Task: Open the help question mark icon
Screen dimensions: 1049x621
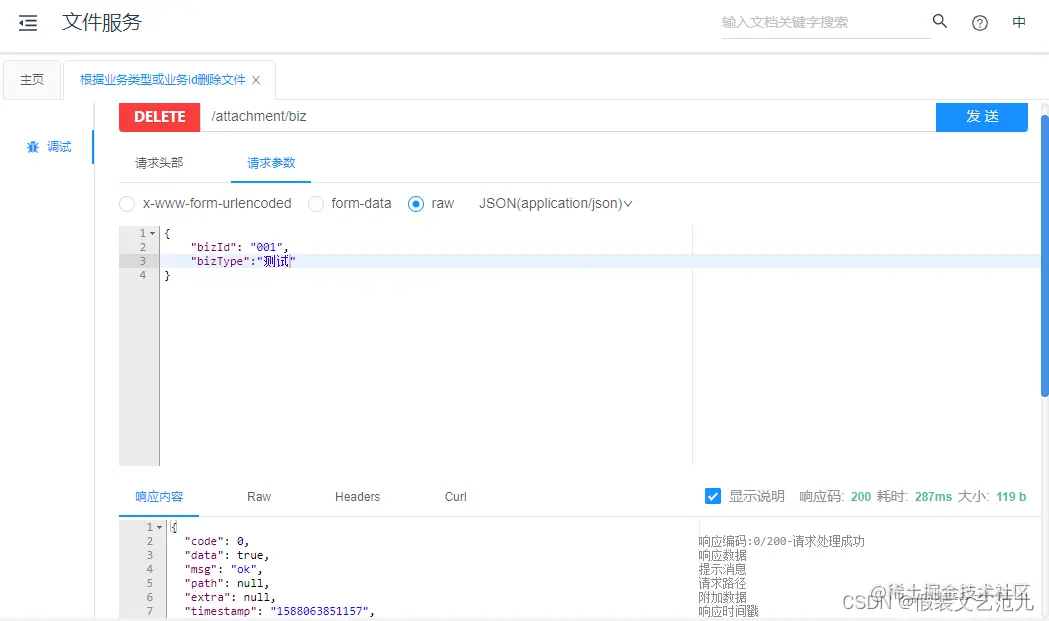Action: (979, 23)
